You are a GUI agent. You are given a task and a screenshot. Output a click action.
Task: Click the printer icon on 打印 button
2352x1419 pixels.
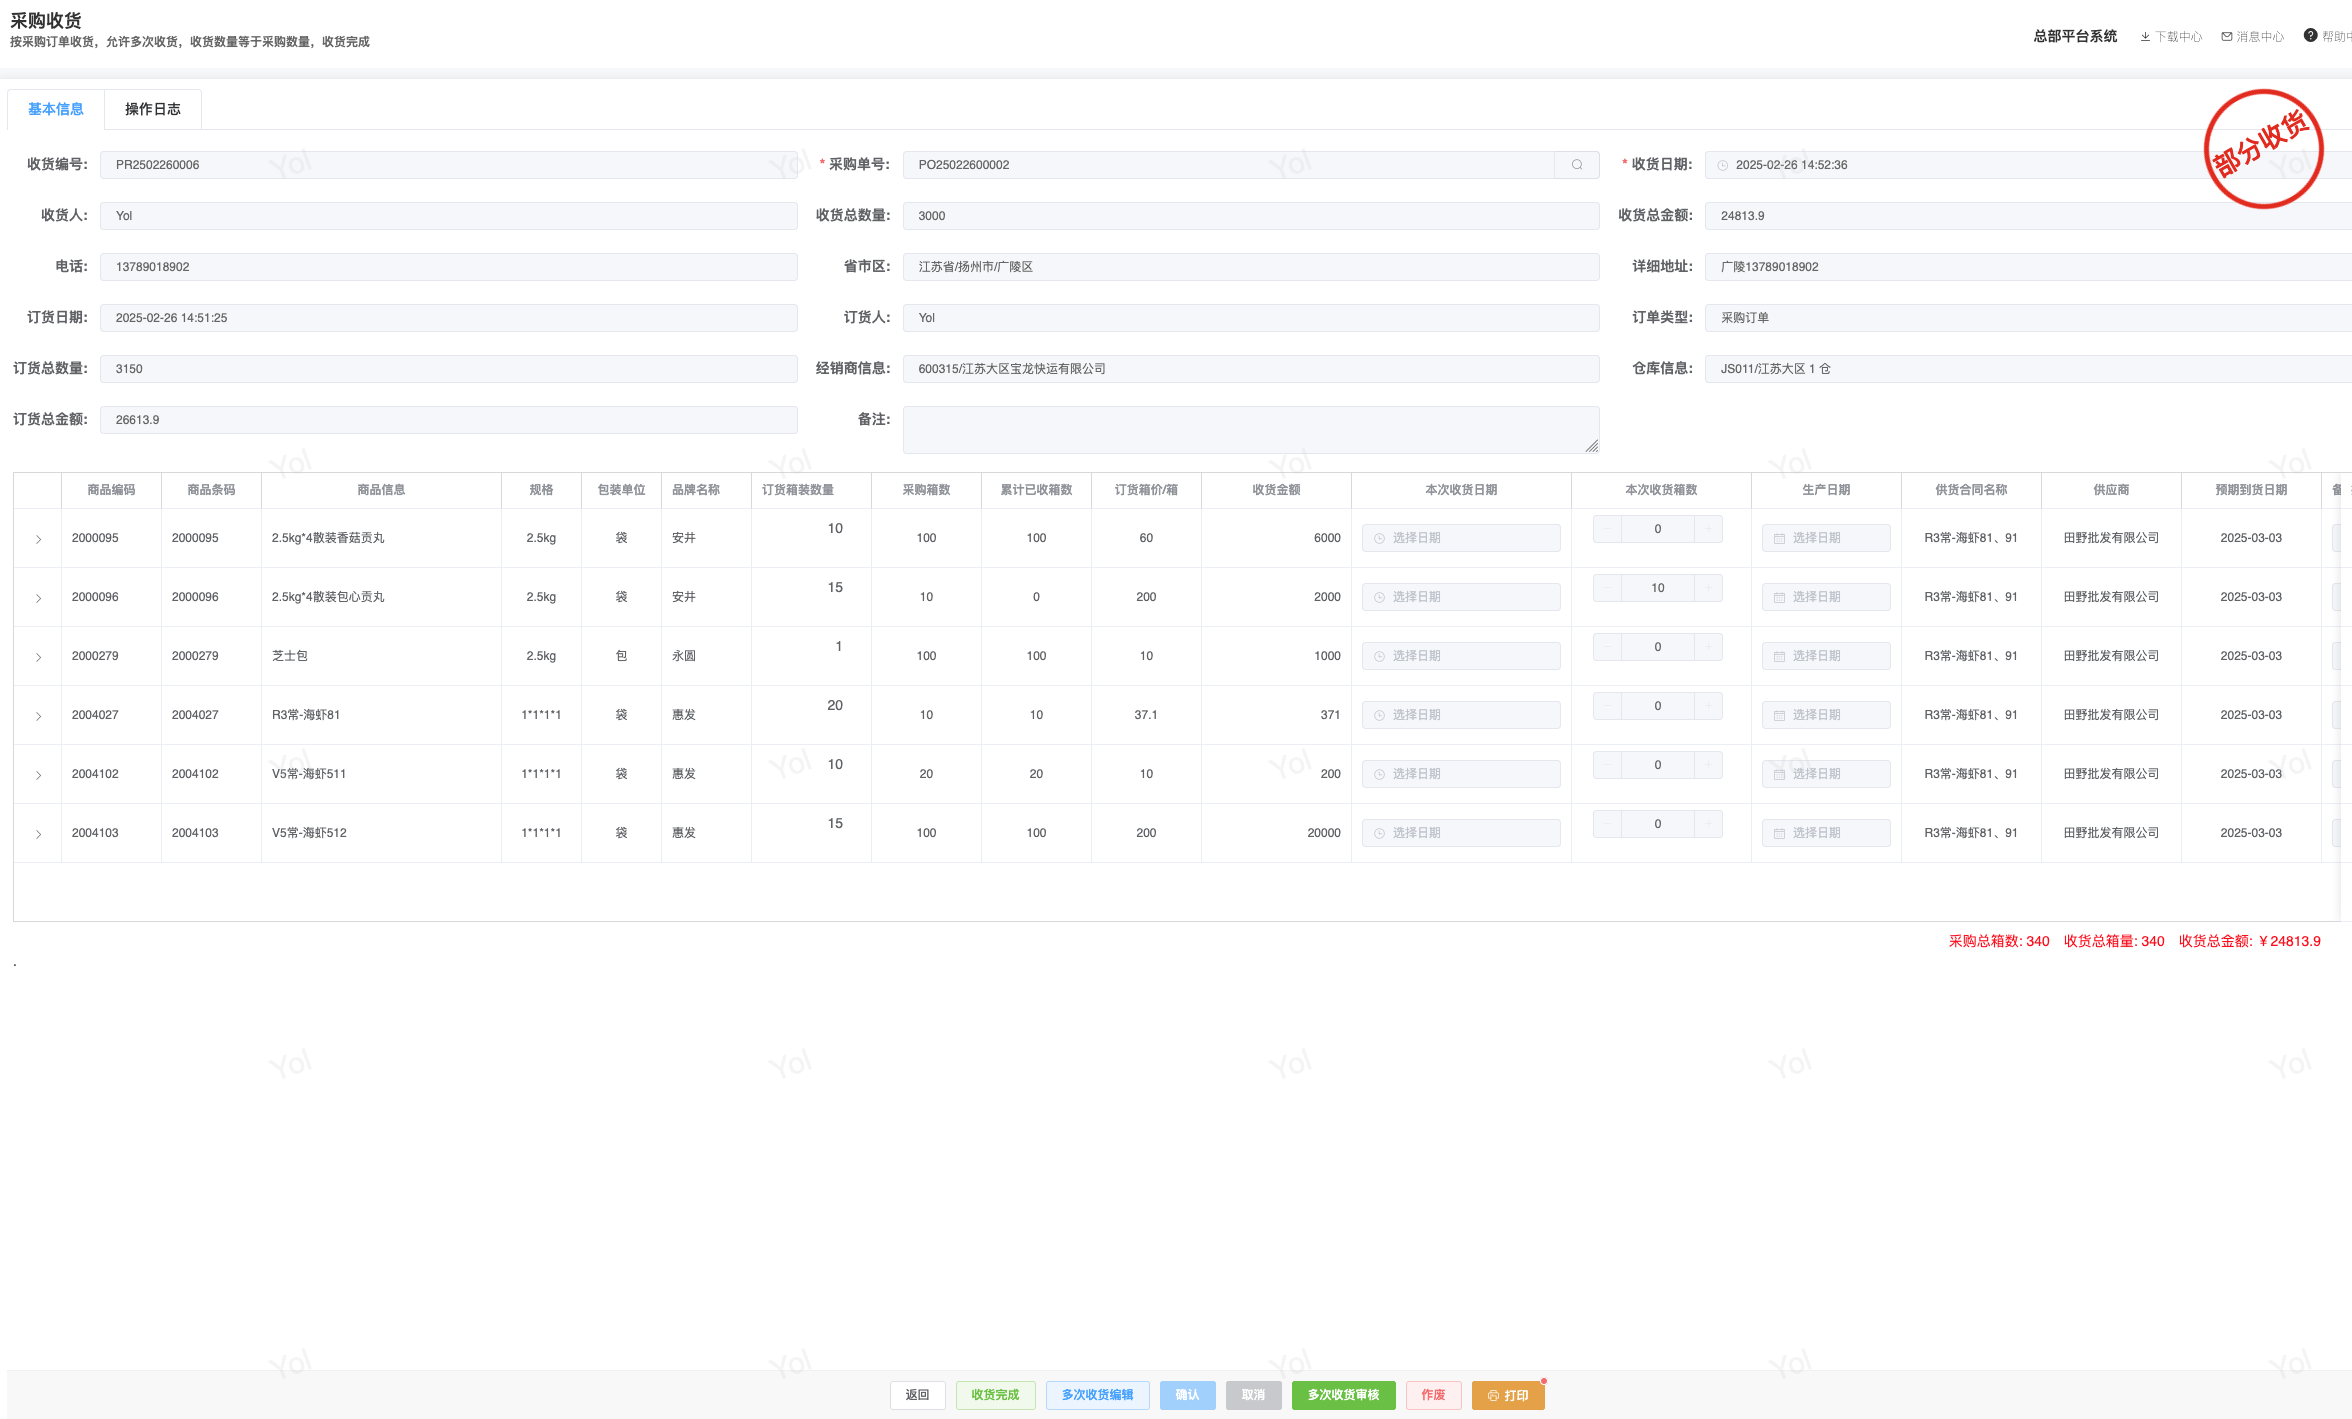click(x=1493, y=1396)
